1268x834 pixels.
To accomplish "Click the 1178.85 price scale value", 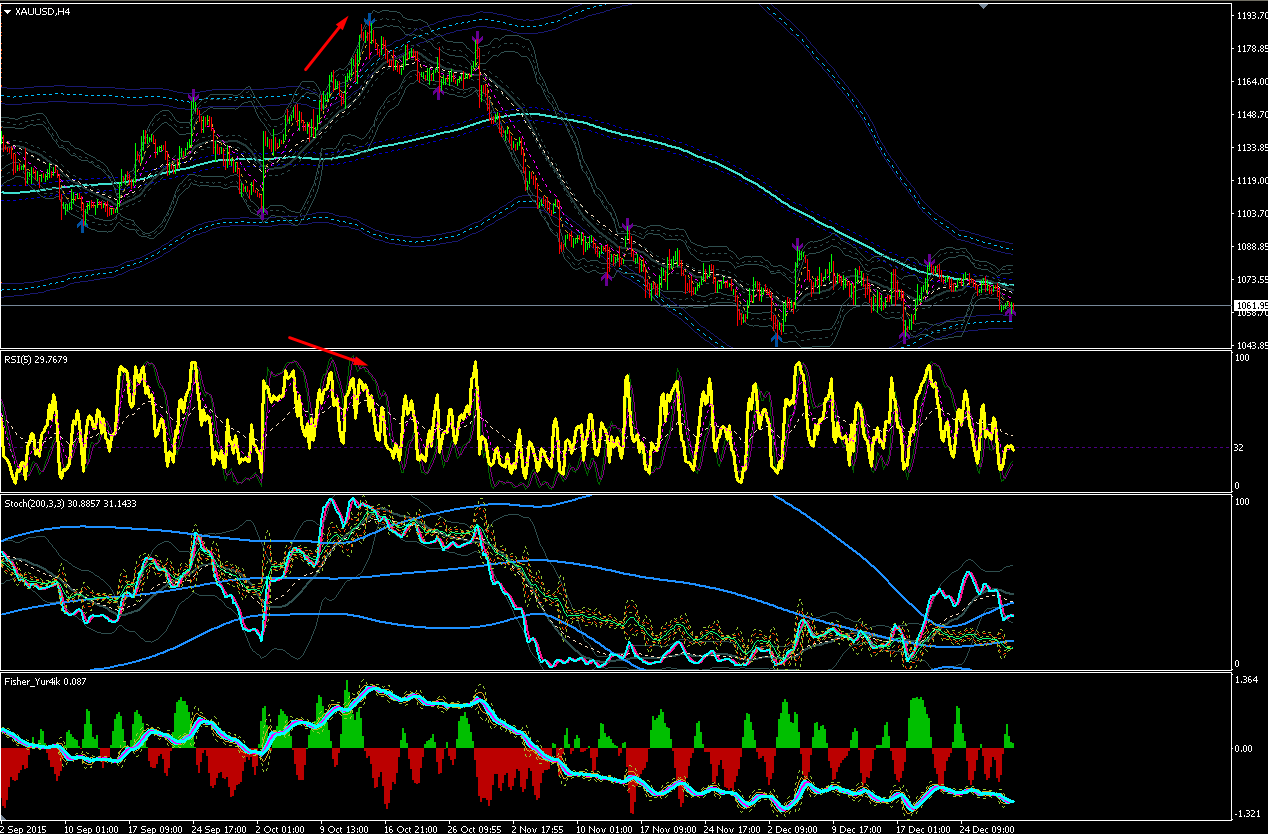I will click(1250, 49).
